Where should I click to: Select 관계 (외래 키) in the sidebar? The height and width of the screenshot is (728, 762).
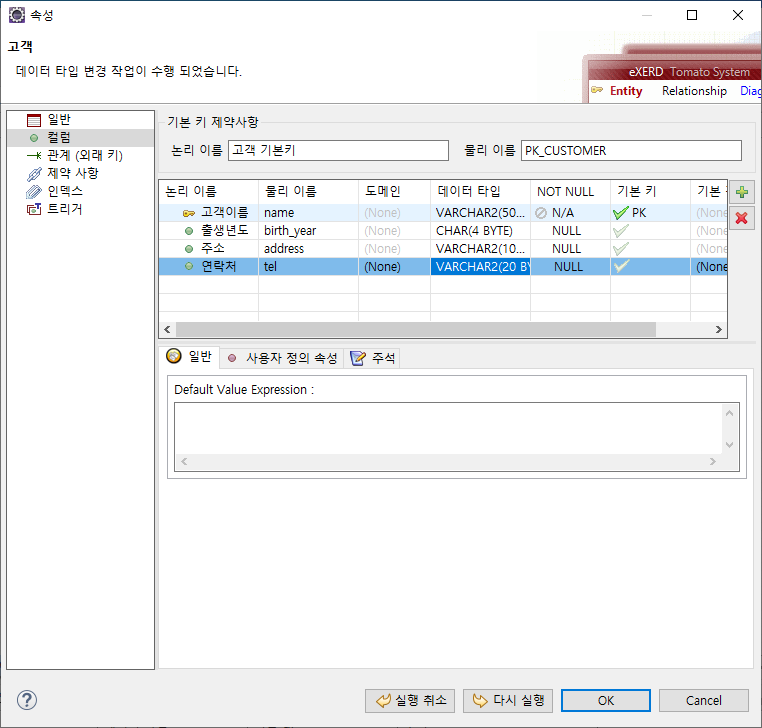tap(85, 156)
